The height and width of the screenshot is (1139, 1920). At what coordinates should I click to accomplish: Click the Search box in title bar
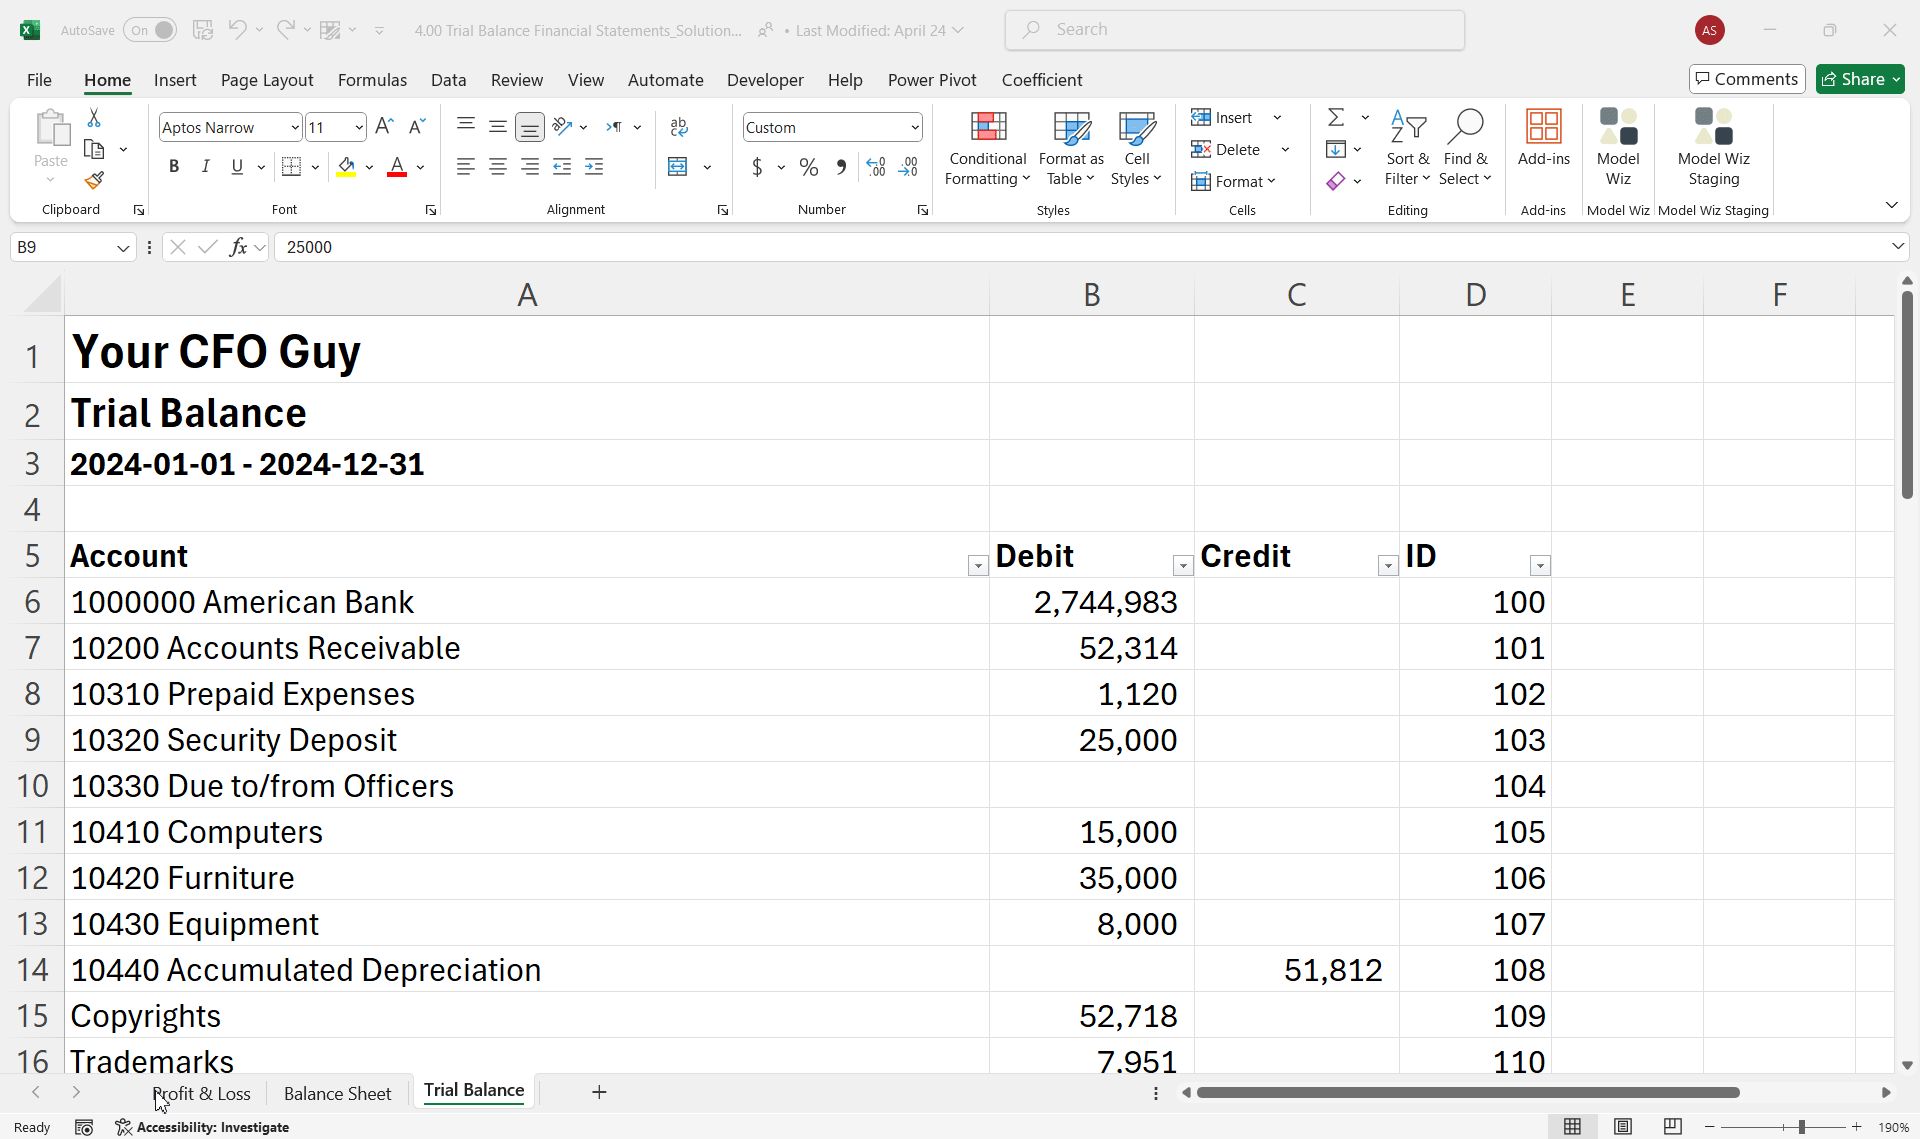[x=1234, y=30]
